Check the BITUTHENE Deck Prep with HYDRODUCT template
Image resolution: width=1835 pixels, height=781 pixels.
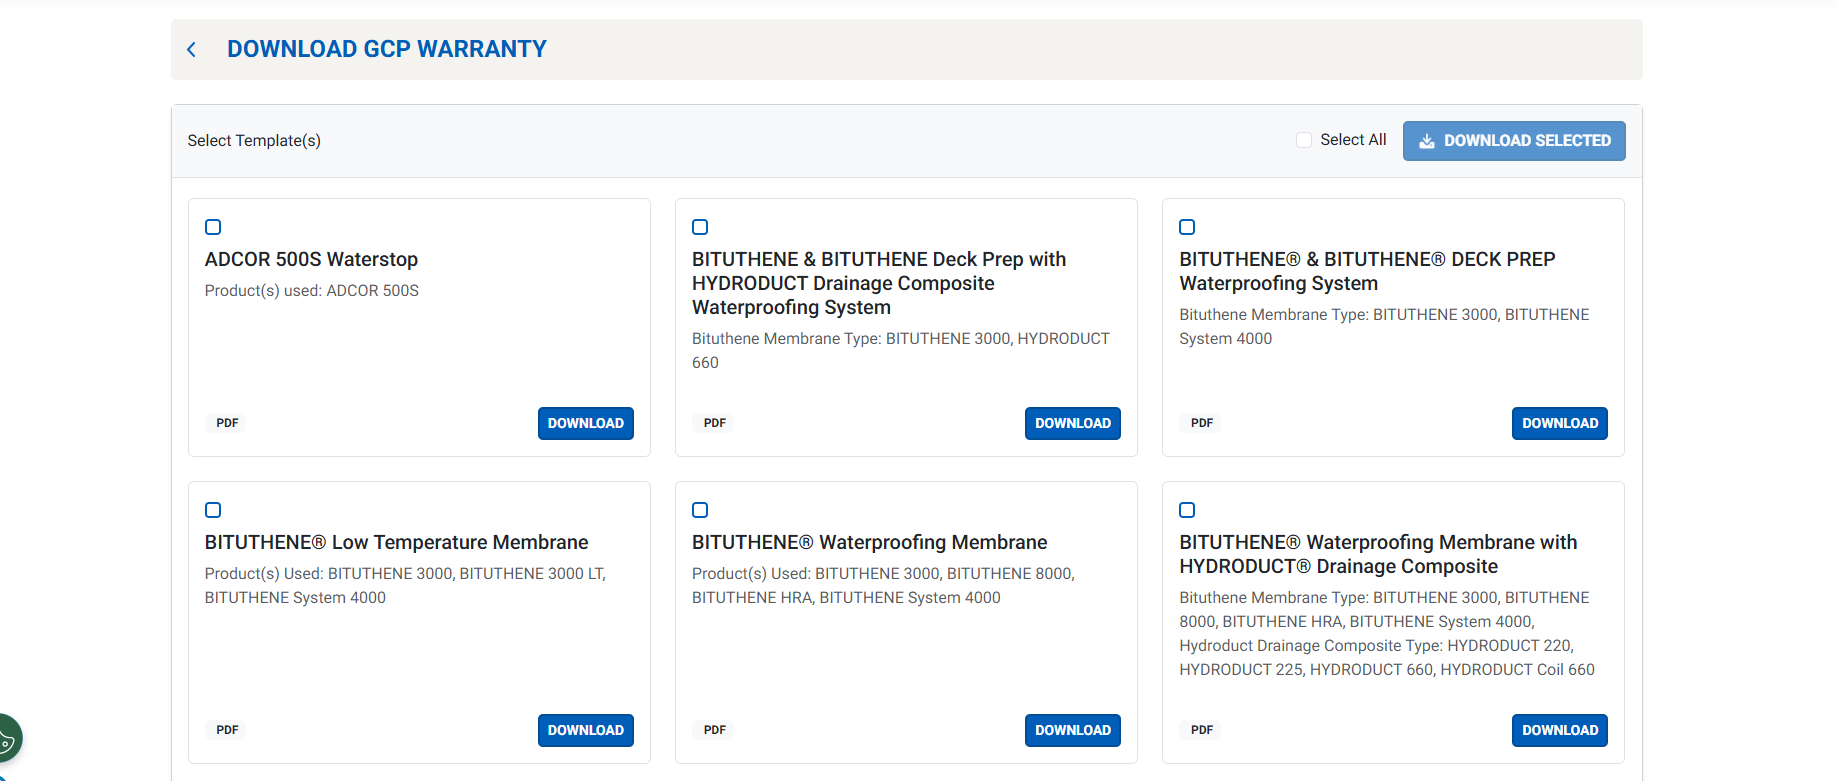pyautogui.click(x=700, y=227)
